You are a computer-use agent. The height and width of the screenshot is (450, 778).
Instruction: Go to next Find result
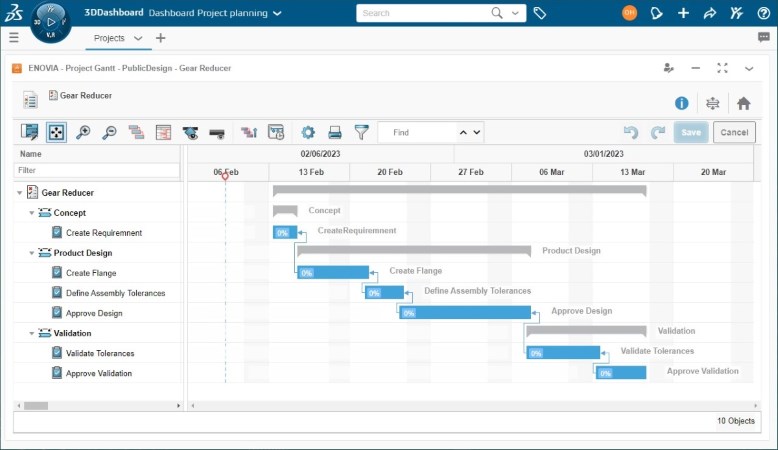[477, 132]
